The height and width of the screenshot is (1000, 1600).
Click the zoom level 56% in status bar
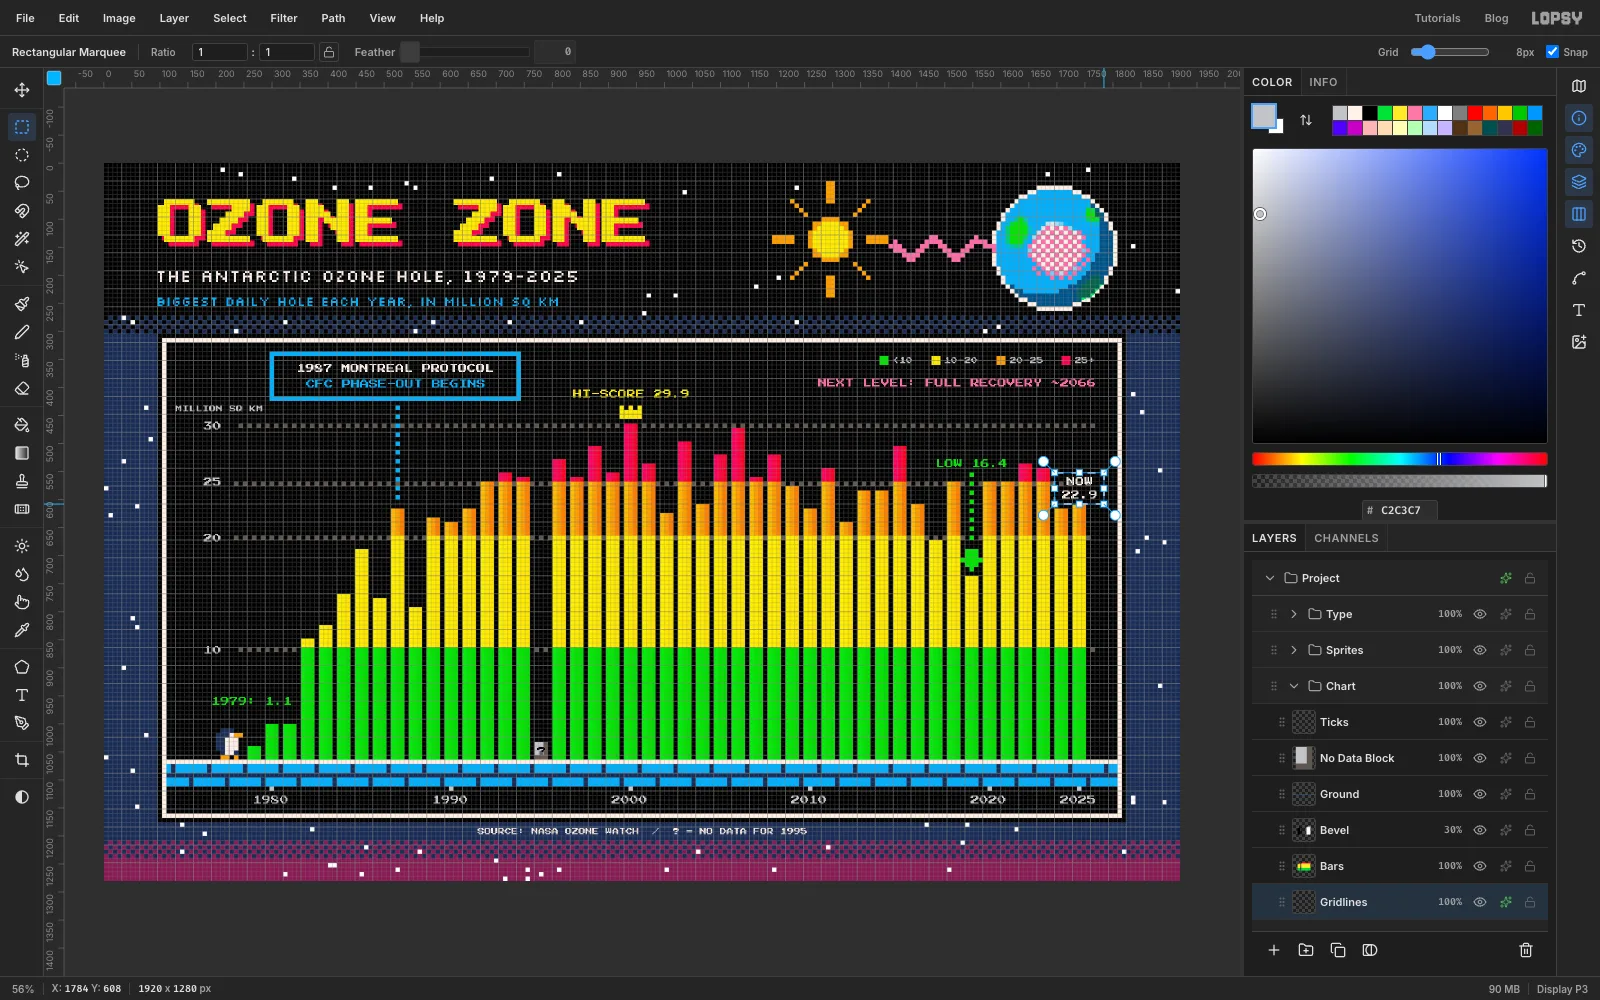point(23,989)
